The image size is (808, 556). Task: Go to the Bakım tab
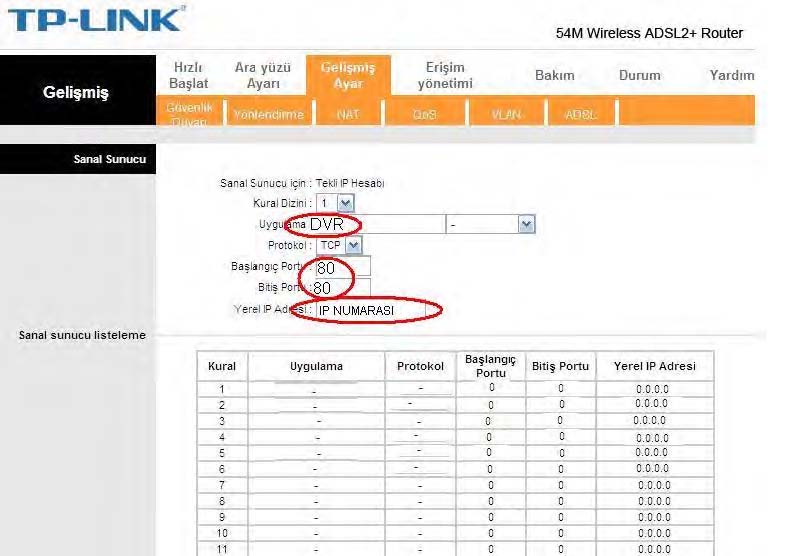555,75
